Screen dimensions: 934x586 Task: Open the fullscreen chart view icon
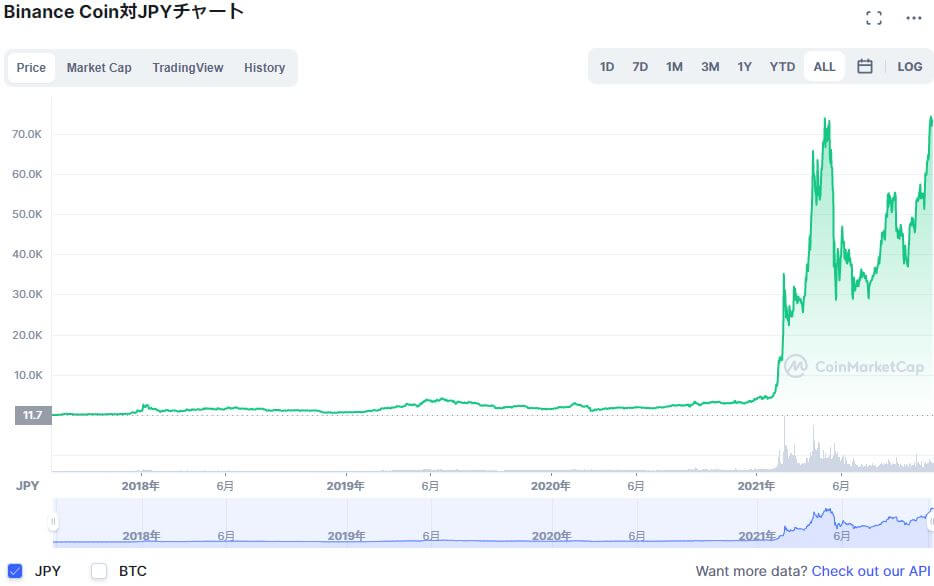[x=874, y=18]
